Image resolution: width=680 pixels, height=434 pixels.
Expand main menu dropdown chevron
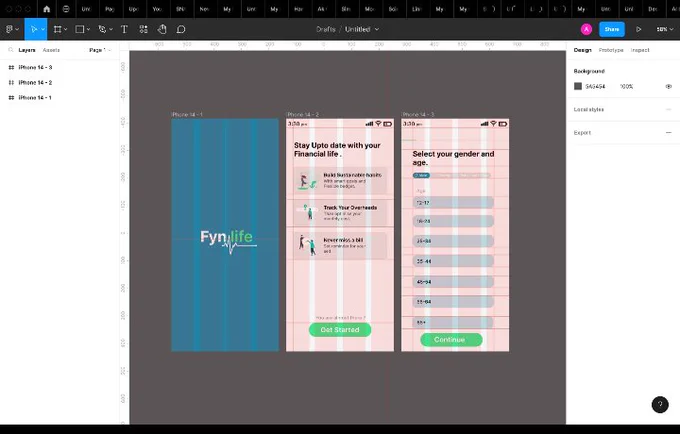(x=17, y=29)
